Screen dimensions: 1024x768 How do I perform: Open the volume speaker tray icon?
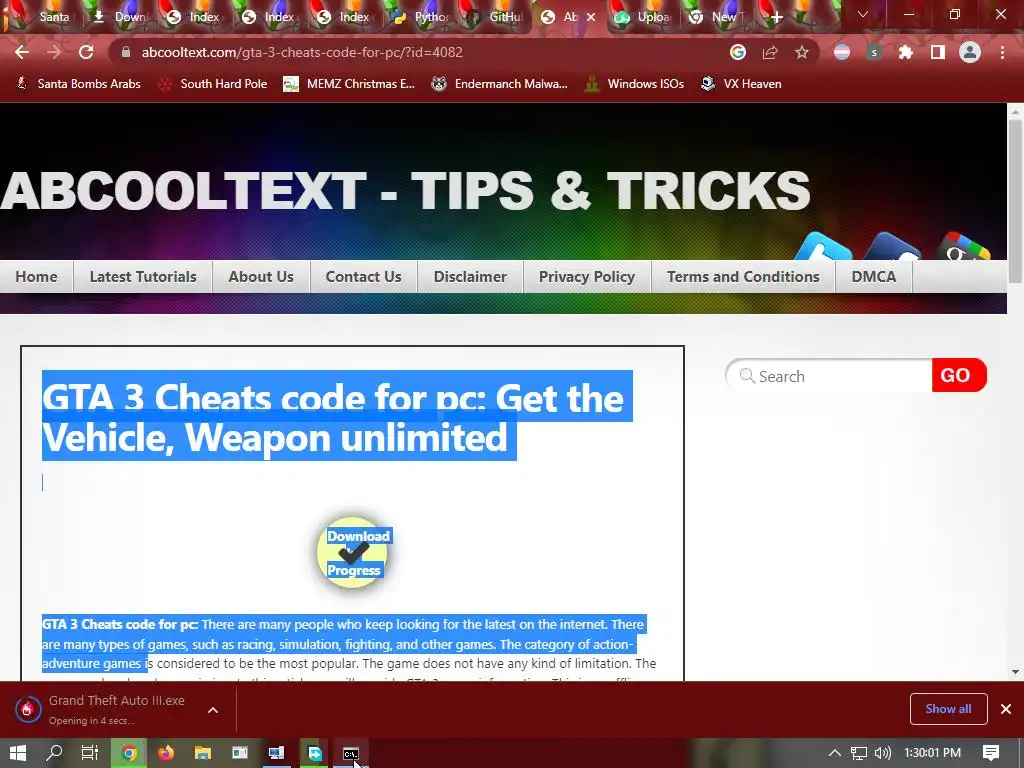coord(882,753)
